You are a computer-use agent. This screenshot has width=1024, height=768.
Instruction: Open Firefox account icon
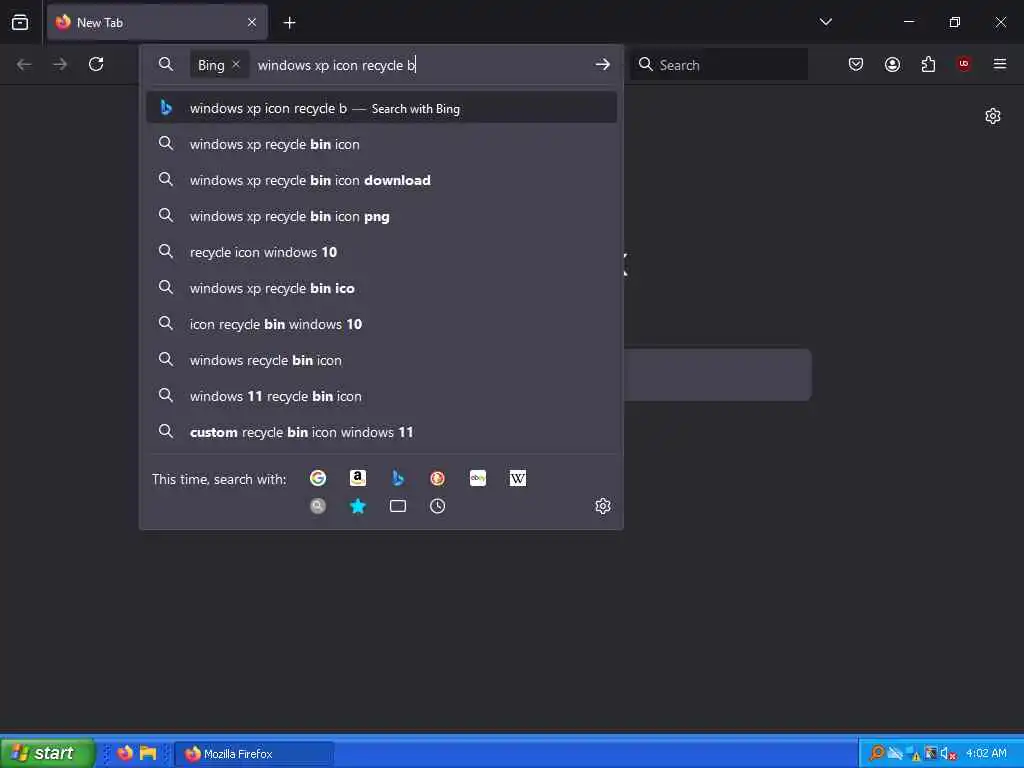[892, 64]
